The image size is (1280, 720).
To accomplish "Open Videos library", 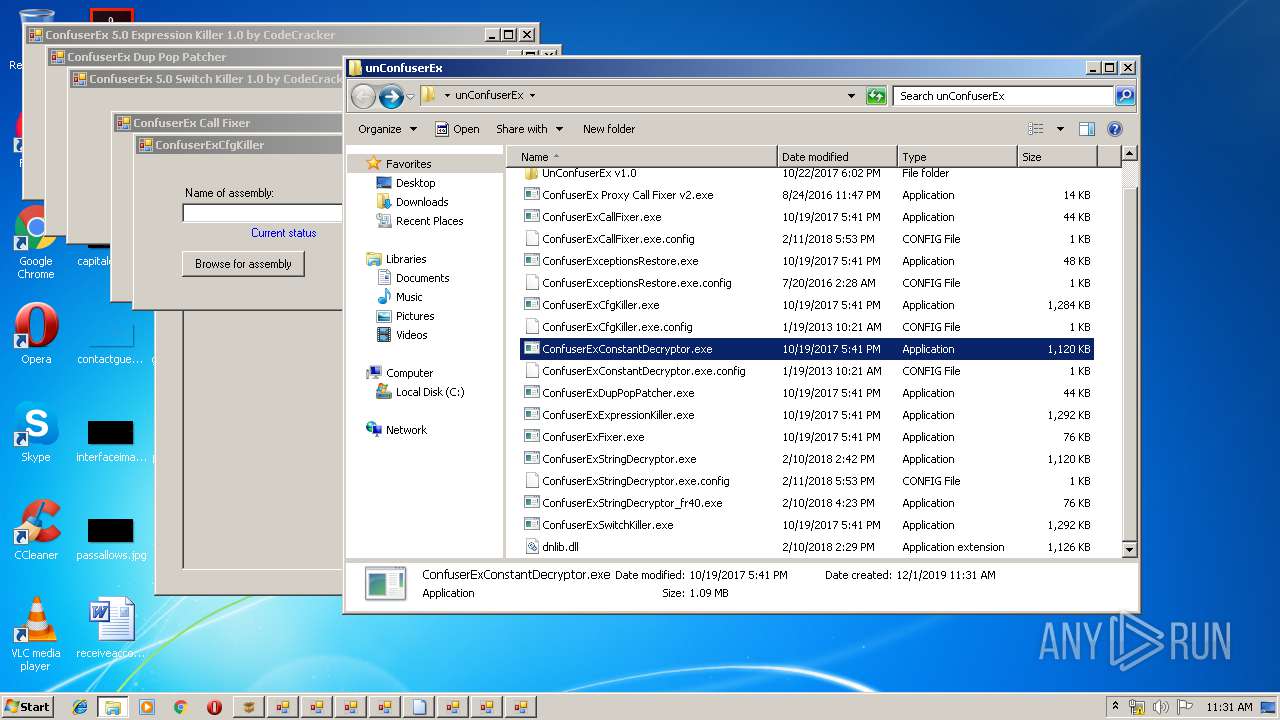I will 411,335.
